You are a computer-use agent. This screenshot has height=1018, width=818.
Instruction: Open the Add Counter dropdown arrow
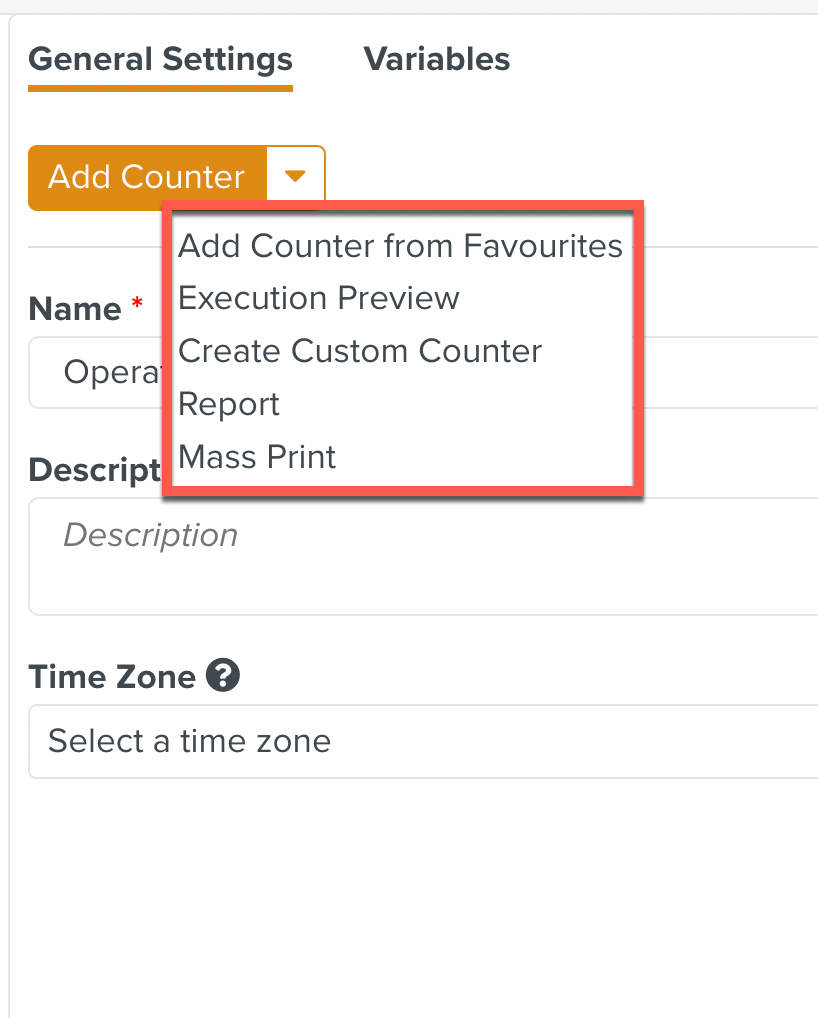click(x=295, y=177)
